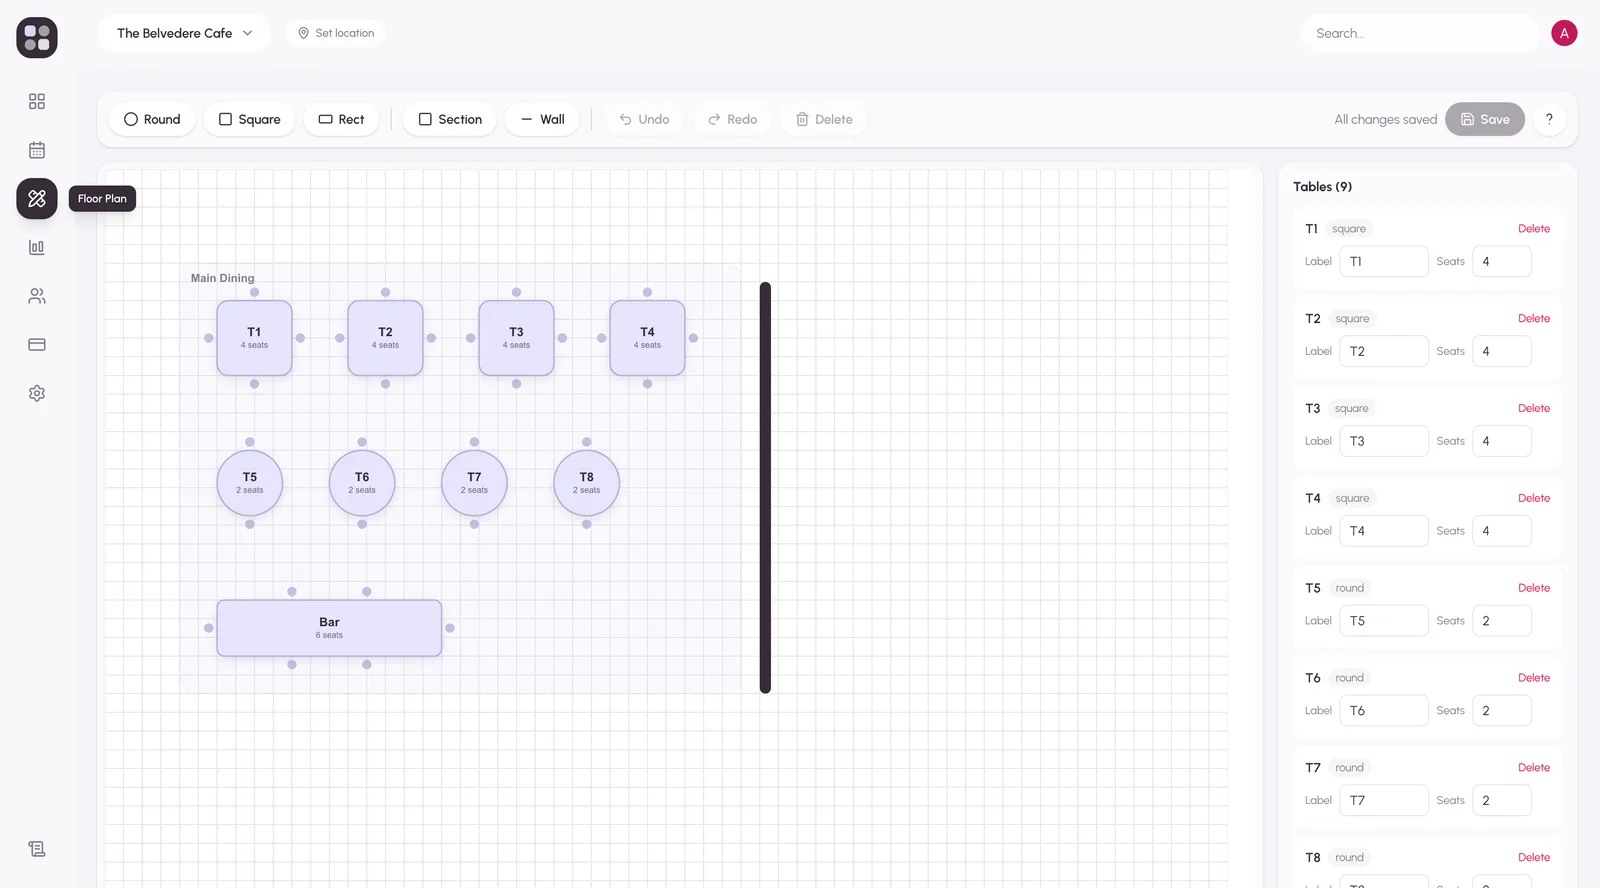Image resolution: width=1600 pixels, height=888 pixels.
Task: Click the Main Dining section label
Action: (x=223, y=278)
